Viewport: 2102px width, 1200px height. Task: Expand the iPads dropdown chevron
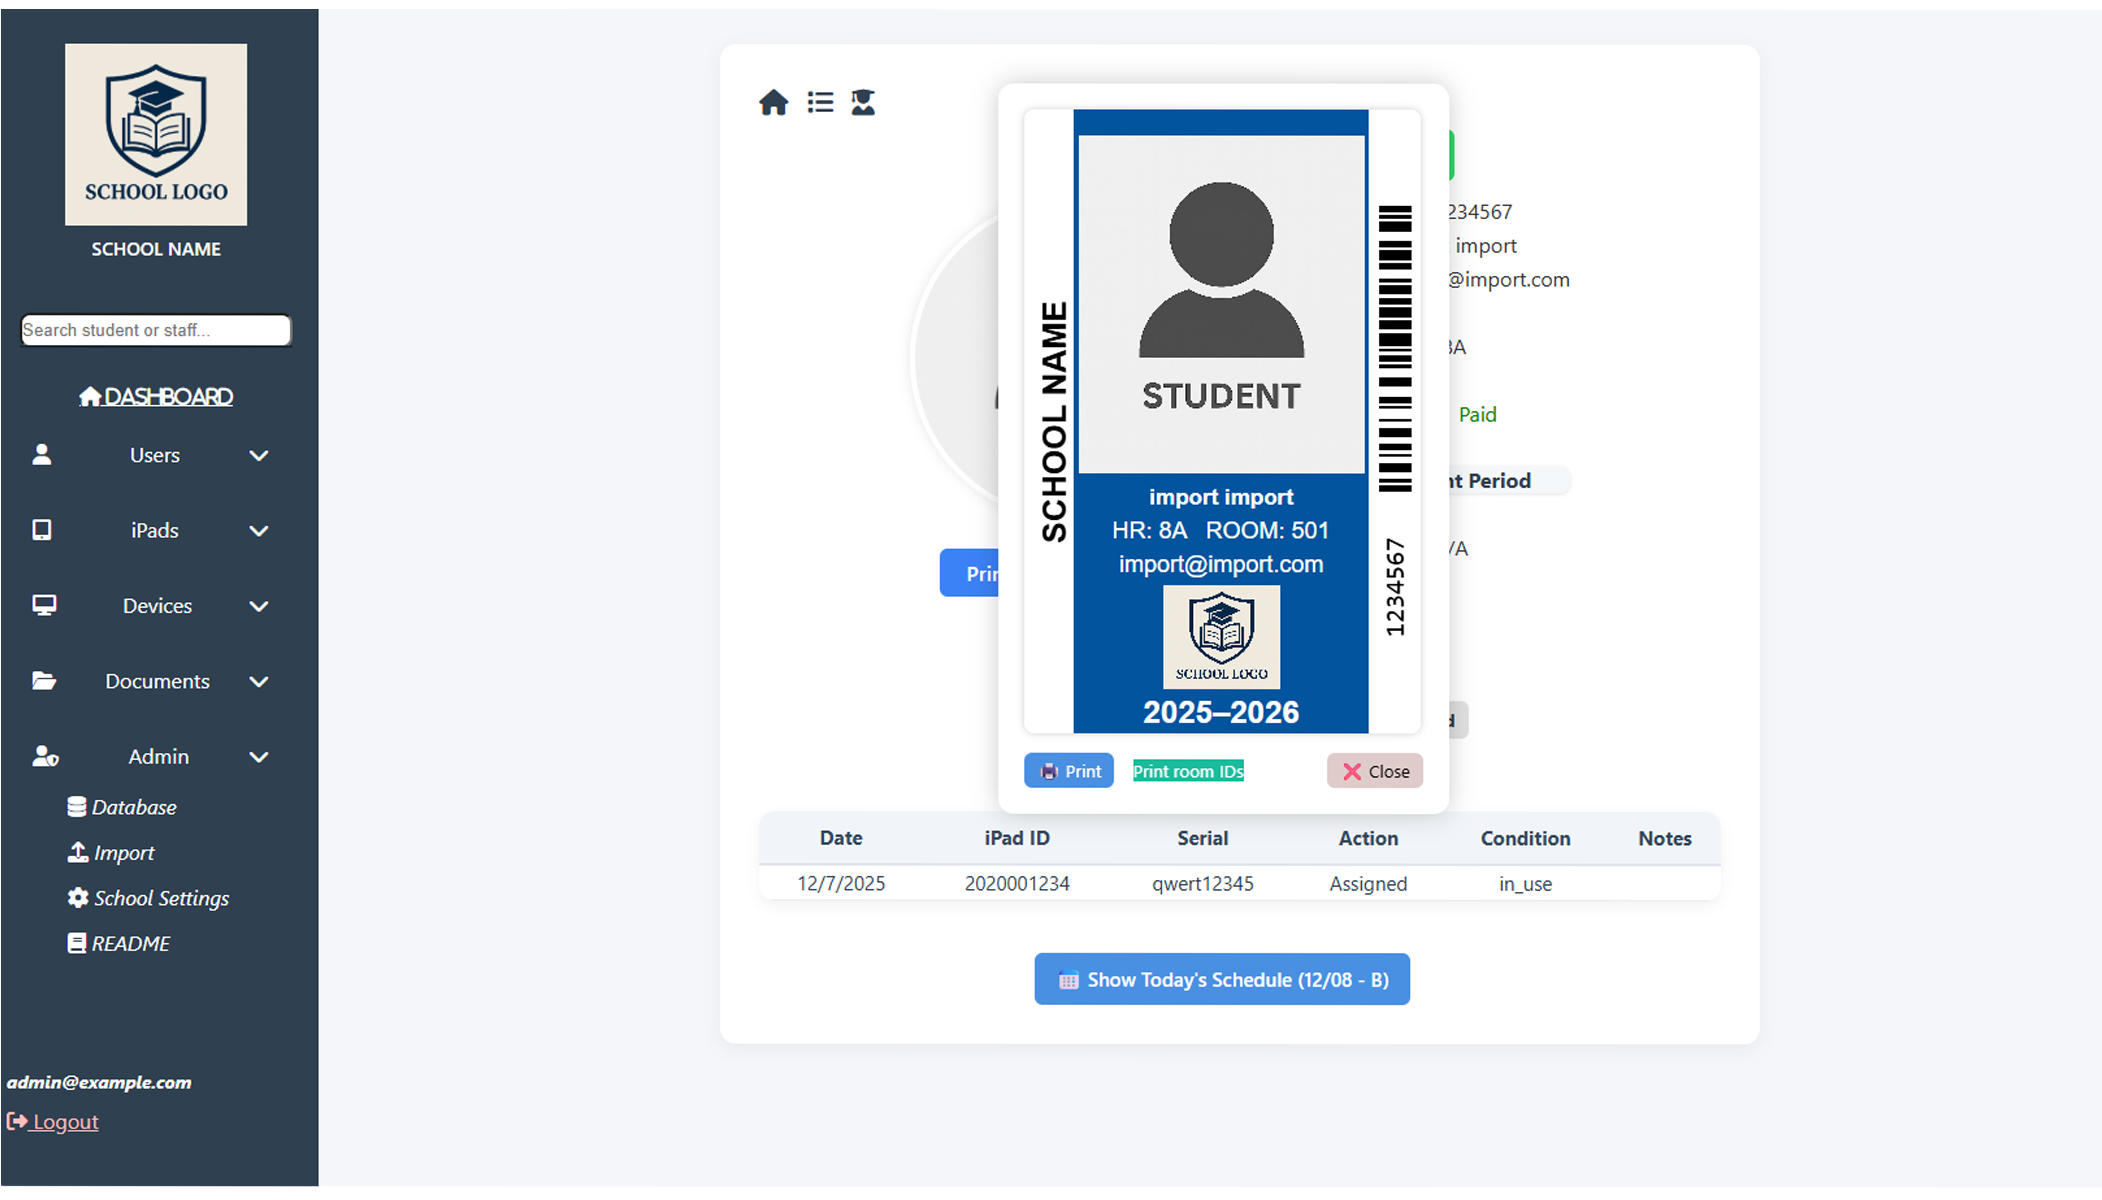pos(259,531)
